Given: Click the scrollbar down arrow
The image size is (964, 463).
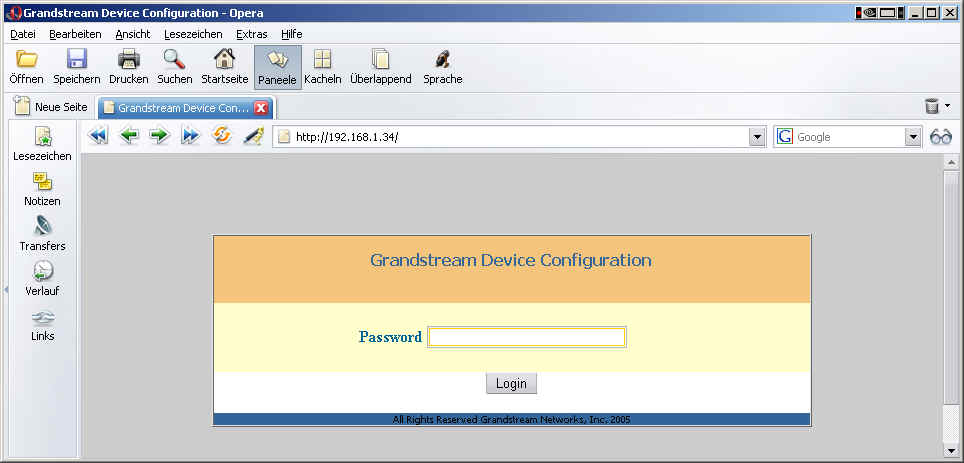Looking at the screenshot, I should 951,450.
